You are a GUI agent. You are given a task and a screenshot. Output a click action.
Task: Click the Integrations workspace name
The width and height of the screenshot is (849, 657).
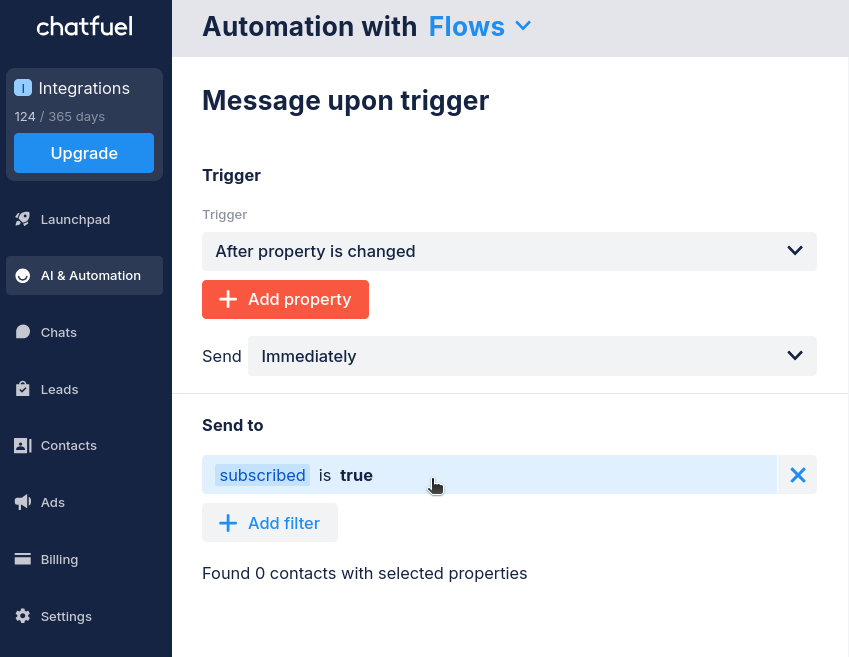tap(84, 88)
